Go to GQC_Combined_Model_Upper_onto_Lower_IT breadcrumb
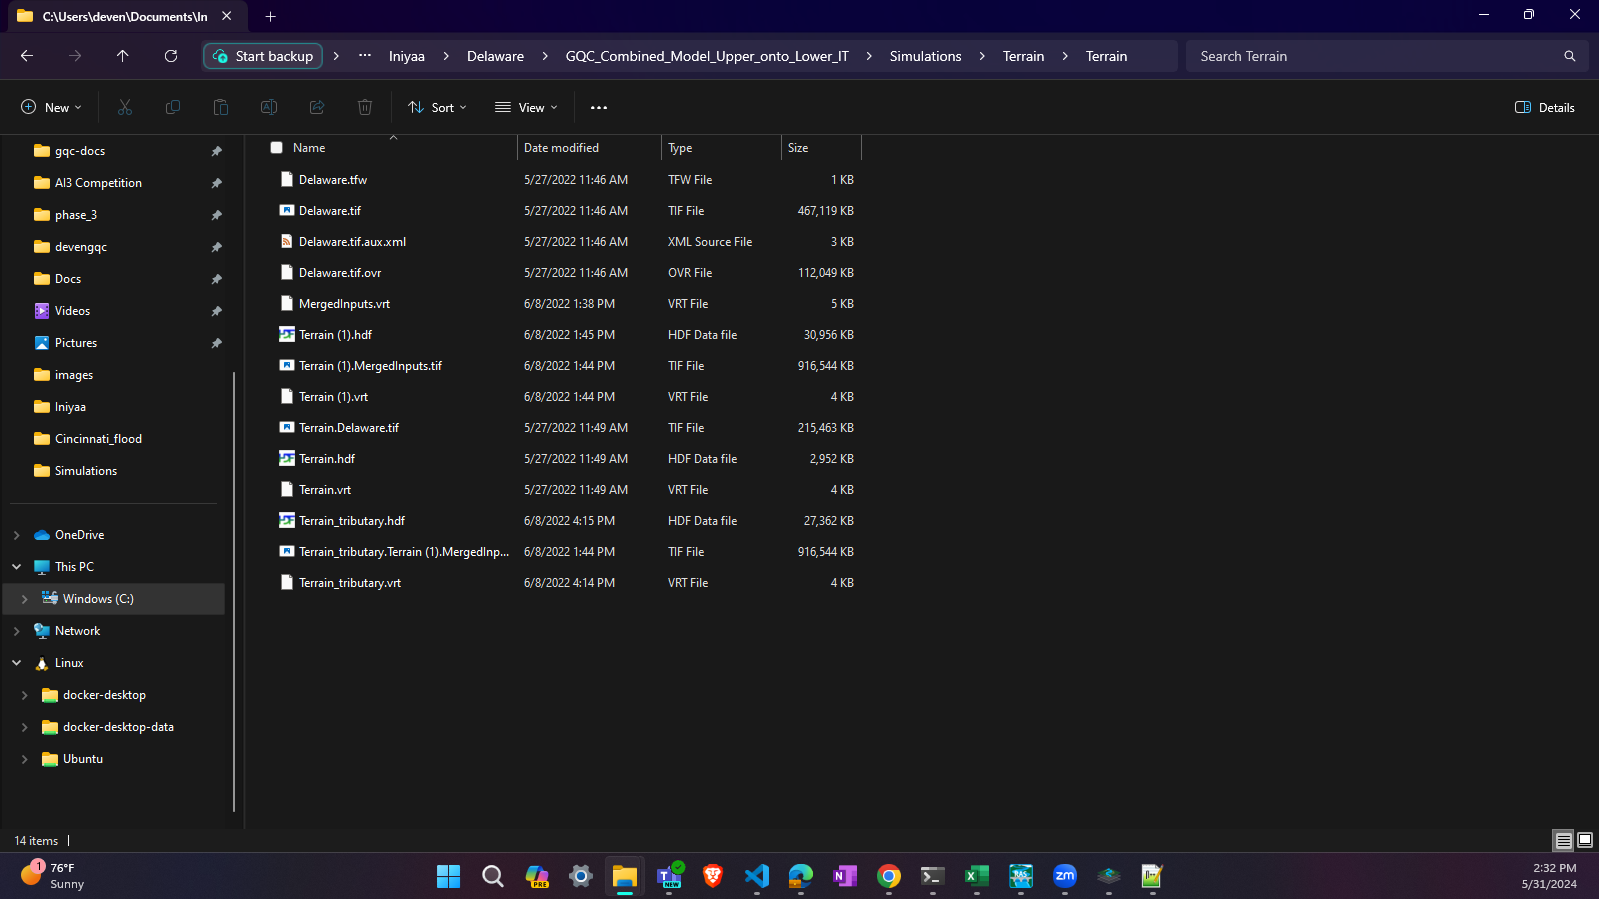1599x899 pixels. click(707, 56)
